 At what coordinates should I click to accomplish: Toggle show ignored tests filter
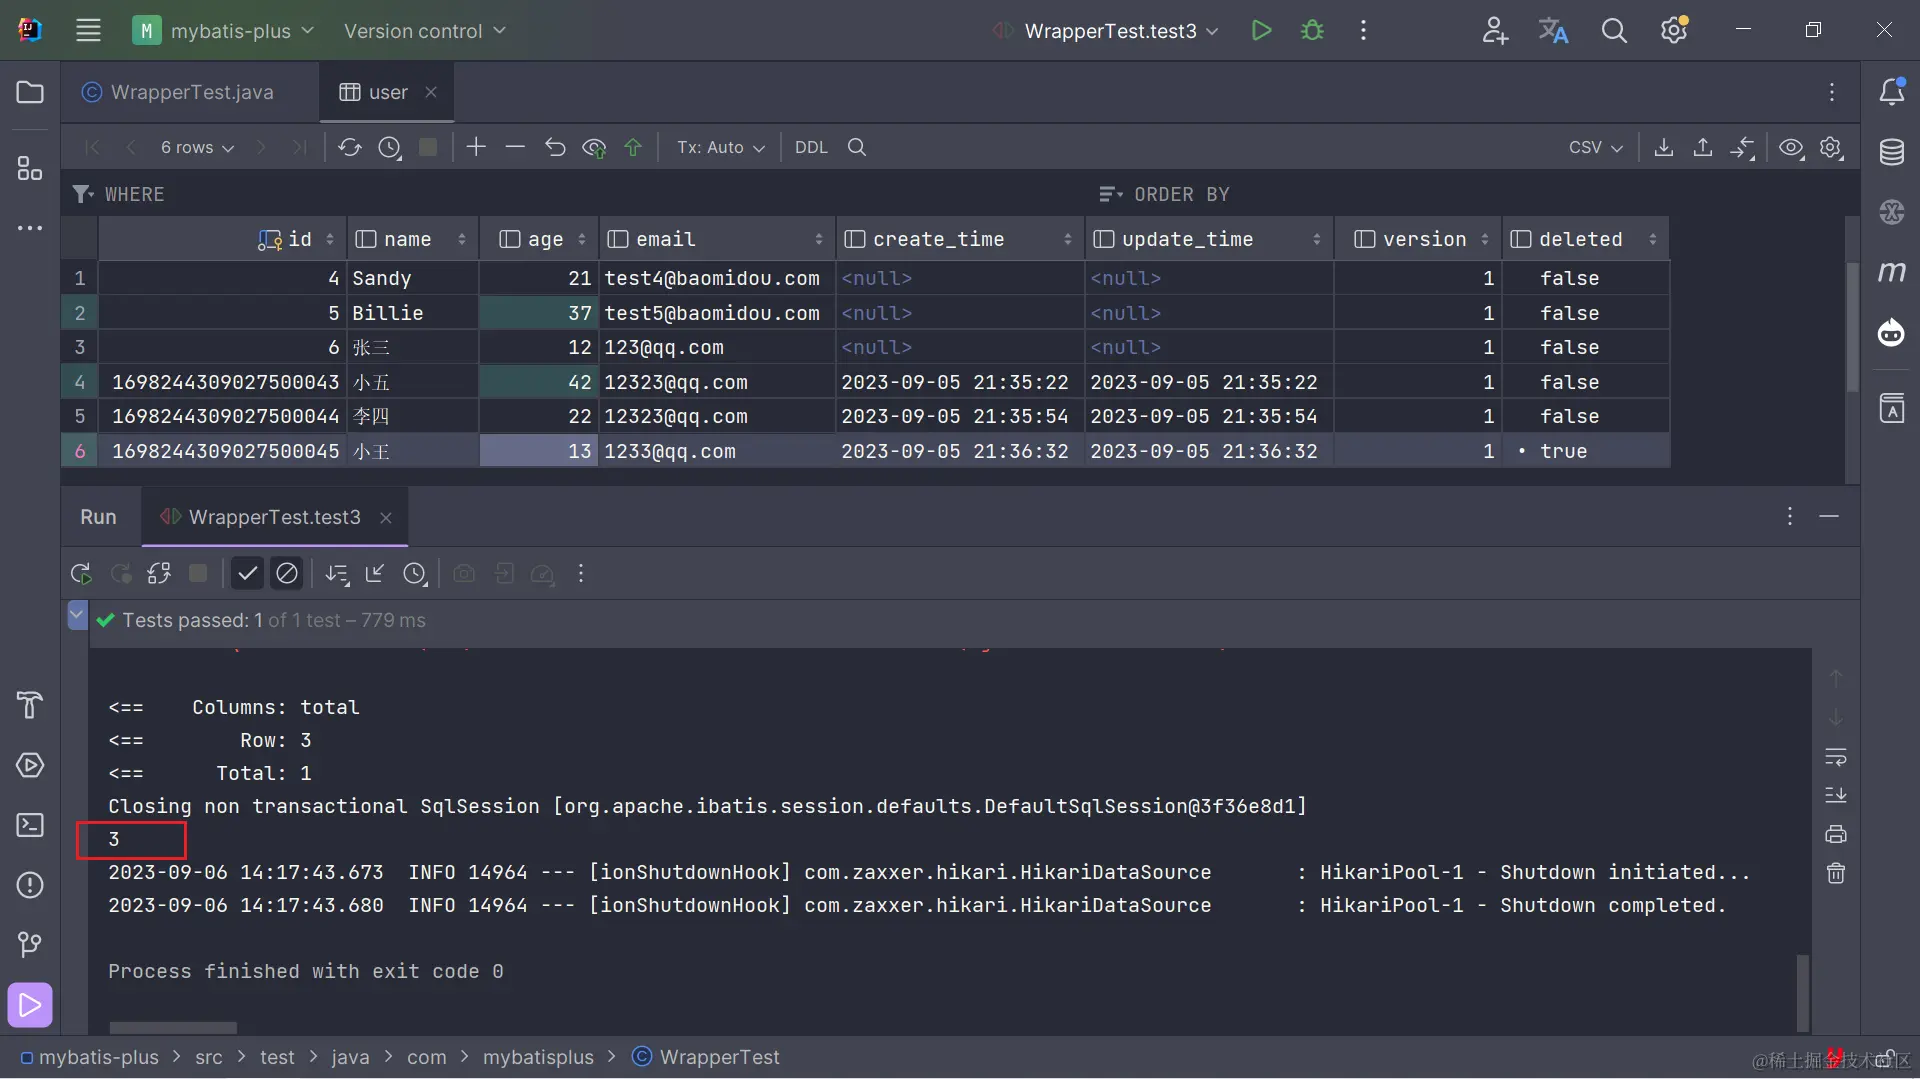tap(287, 573)
